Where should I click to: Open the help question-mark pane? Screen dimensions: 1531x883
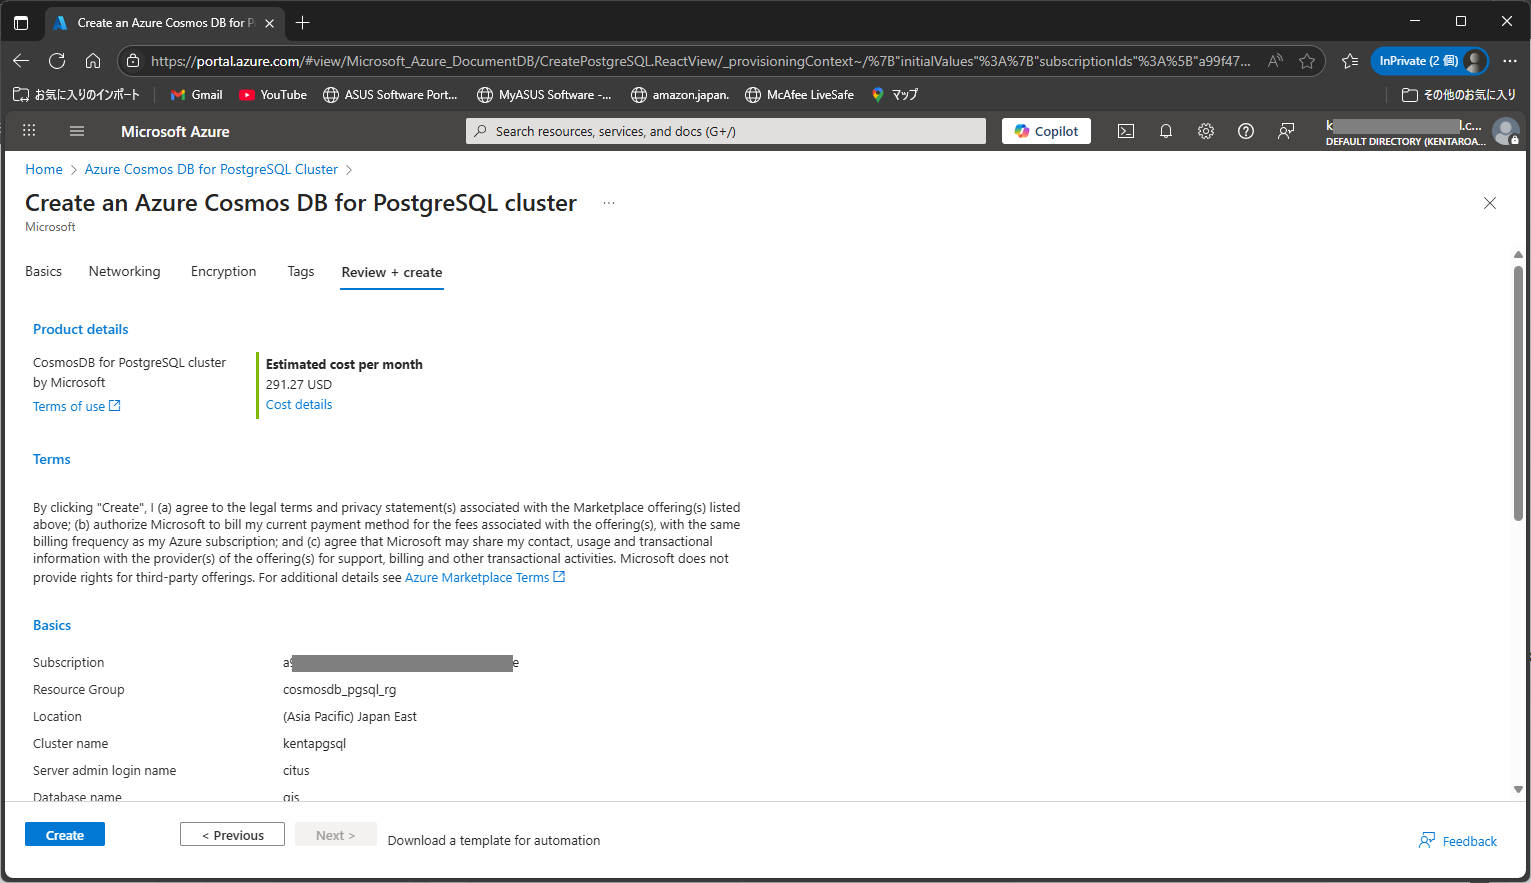1245,131
